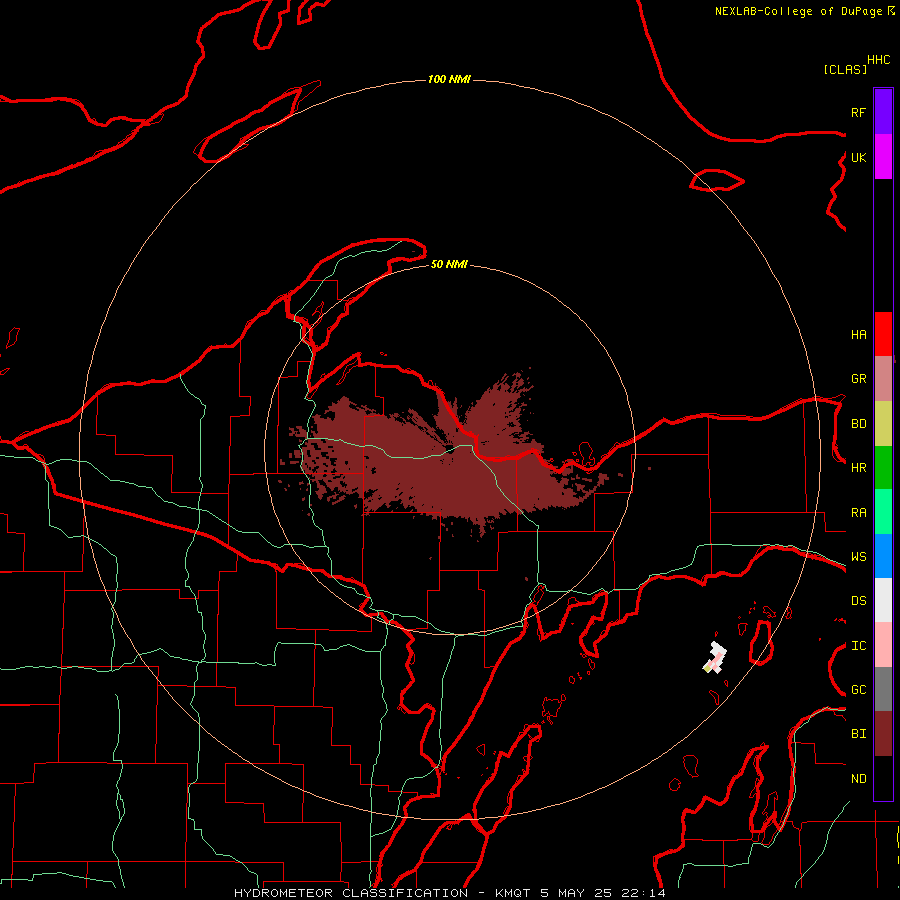Click the 22:14 timestamp
This screenshot has height=900, width=900.
click(x=643, y=893)
